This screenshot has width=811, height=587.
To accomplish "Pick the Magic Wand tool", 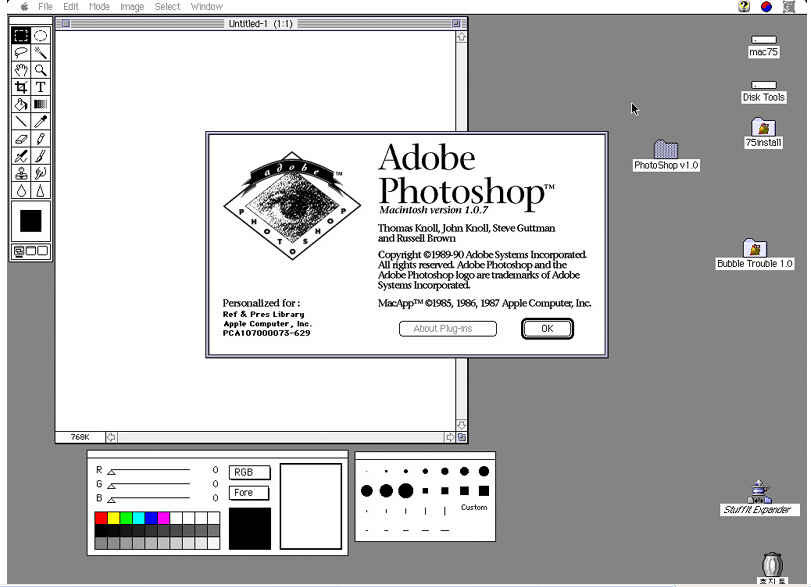I will (40, 52).
